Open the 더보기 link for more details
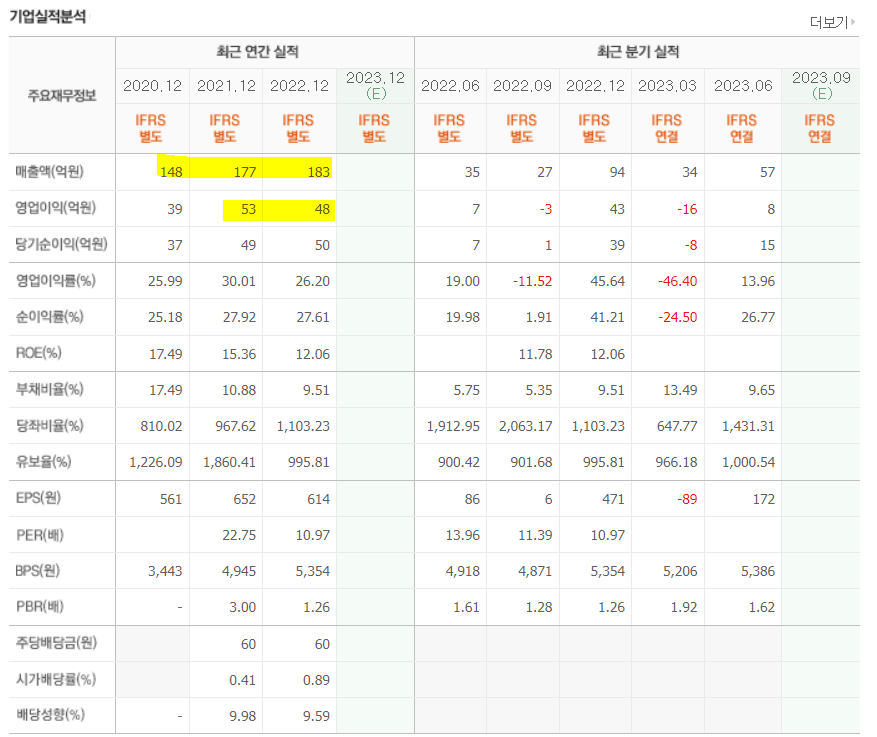 [x=832, y=22]
